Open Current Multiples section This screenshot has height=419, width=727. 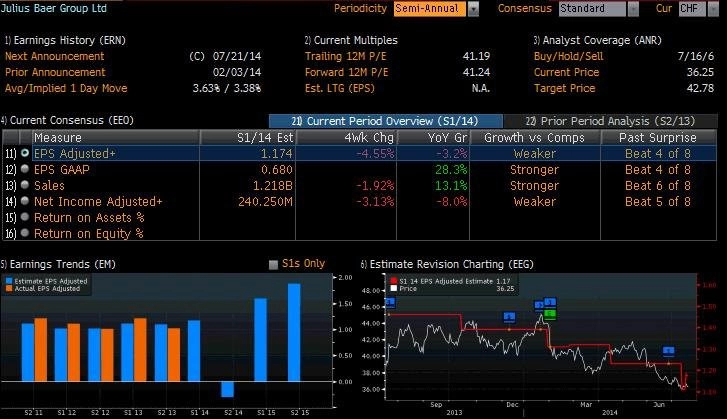pyautogui.click(x=351, y=40)
